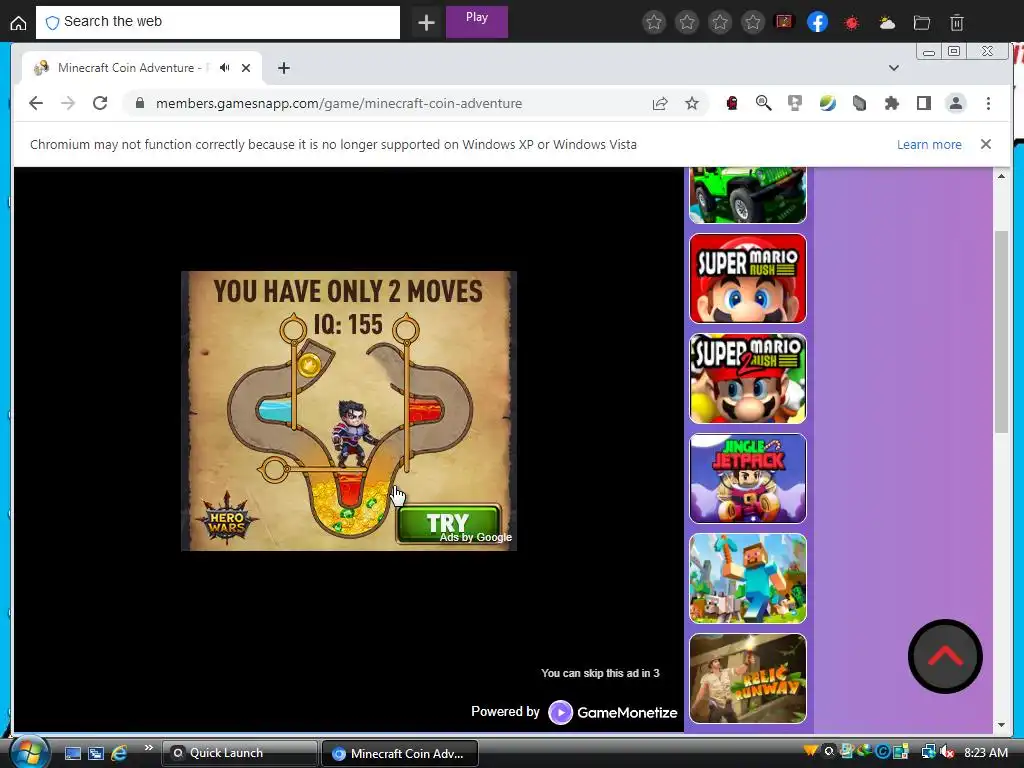Image resolution: width=1024 pixels, height=768 pixels.
Task: Open the Facebook shortcut icon
Action: [818, 23]
